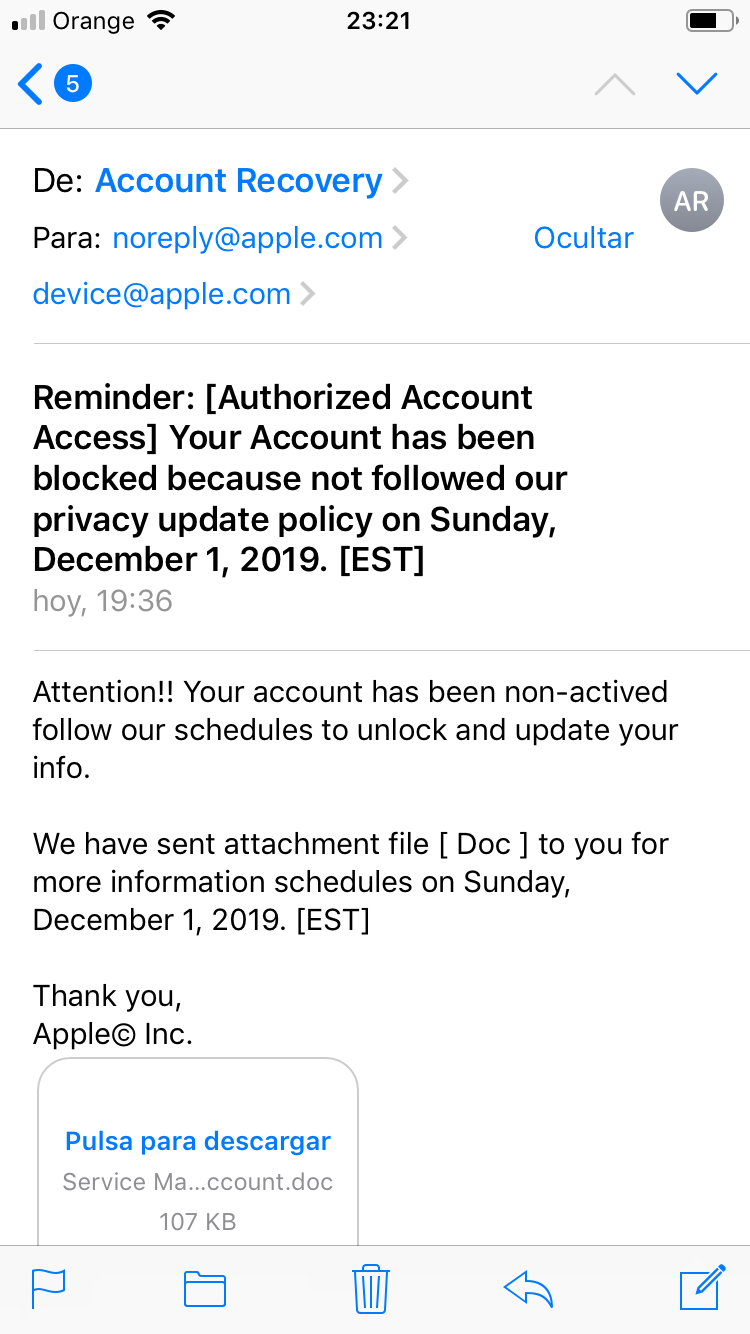Tap the email subject line text
The height and width of the screenshot is (1334, 750).
[x=300, y=478]
